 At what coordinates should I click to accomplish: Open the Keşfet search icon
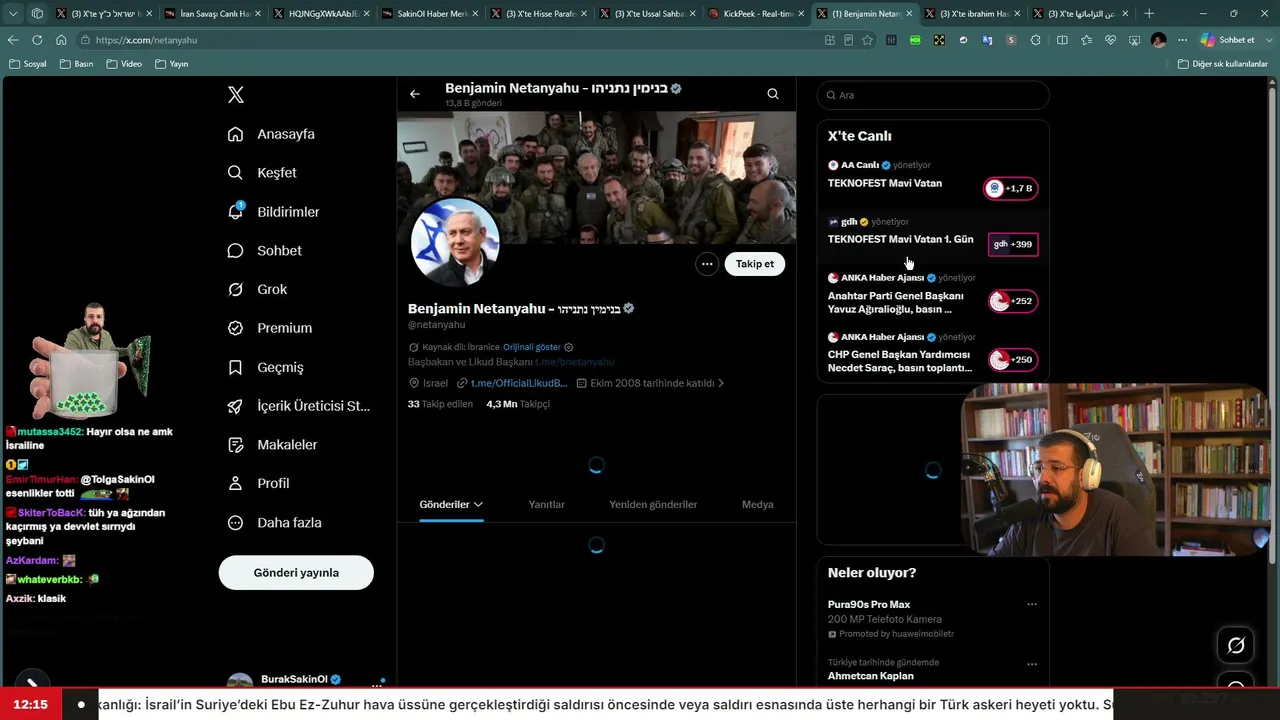click(235, 173)
